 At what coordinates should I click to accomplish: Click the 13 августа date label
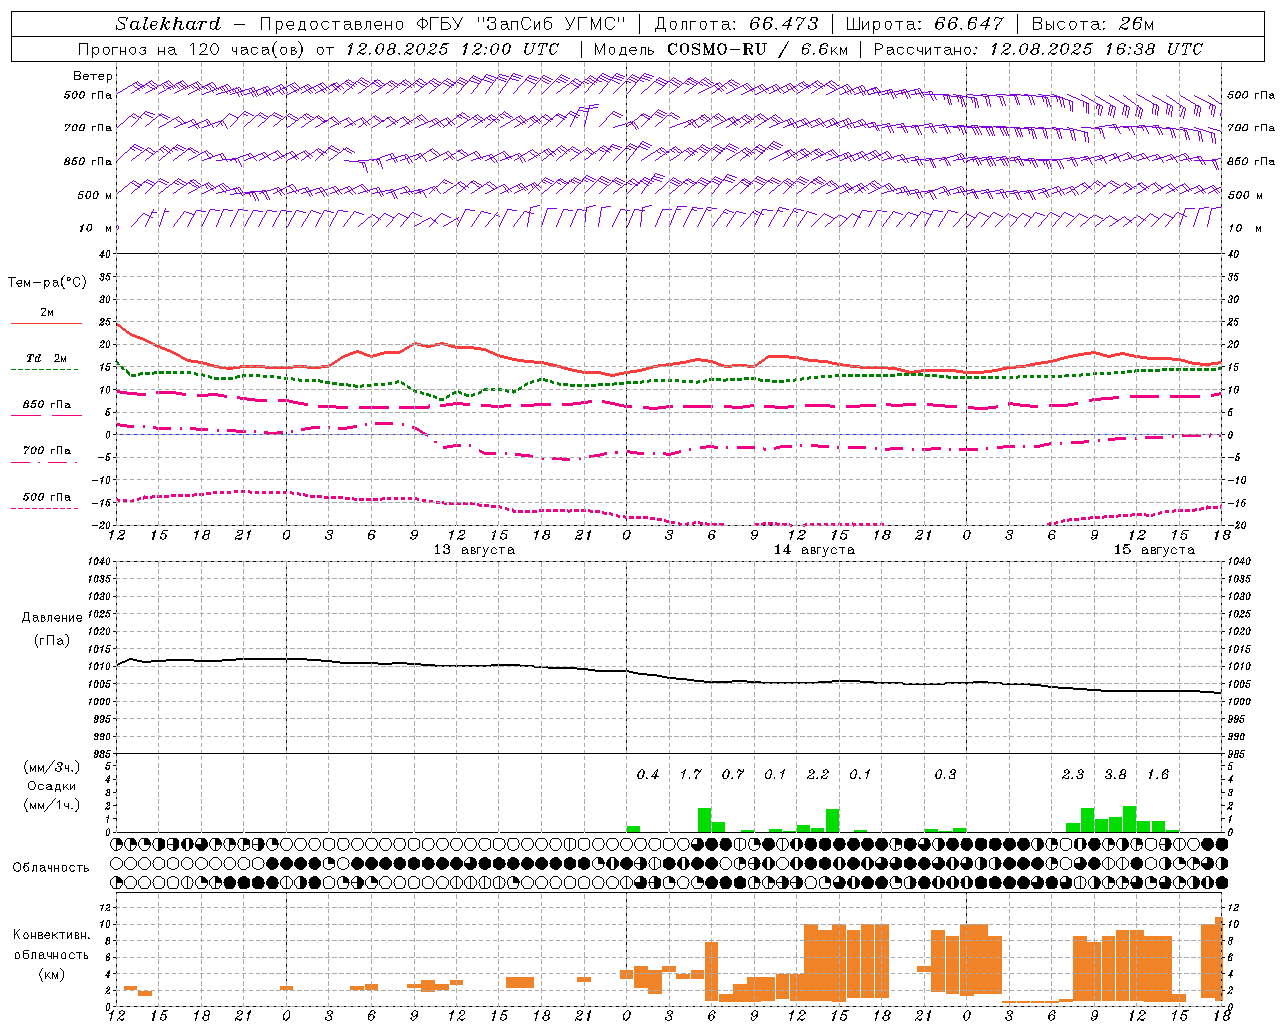[474, 550]
